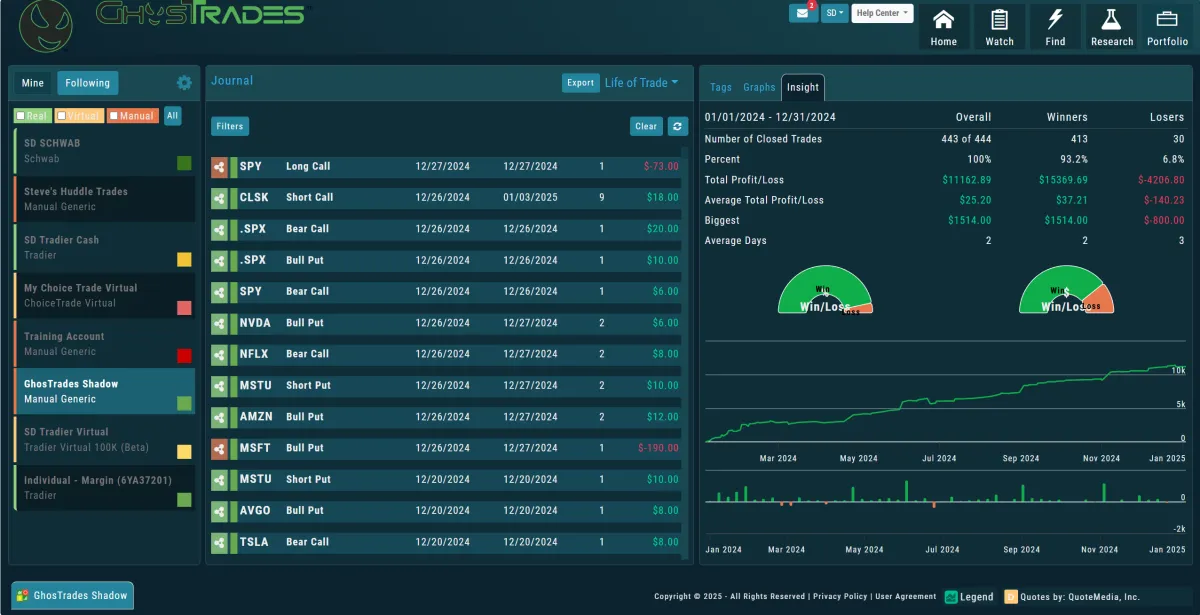Click share icon for TSLA Bear Call
This screenshot has height=615, width=1200.
[x=219, y=542]
